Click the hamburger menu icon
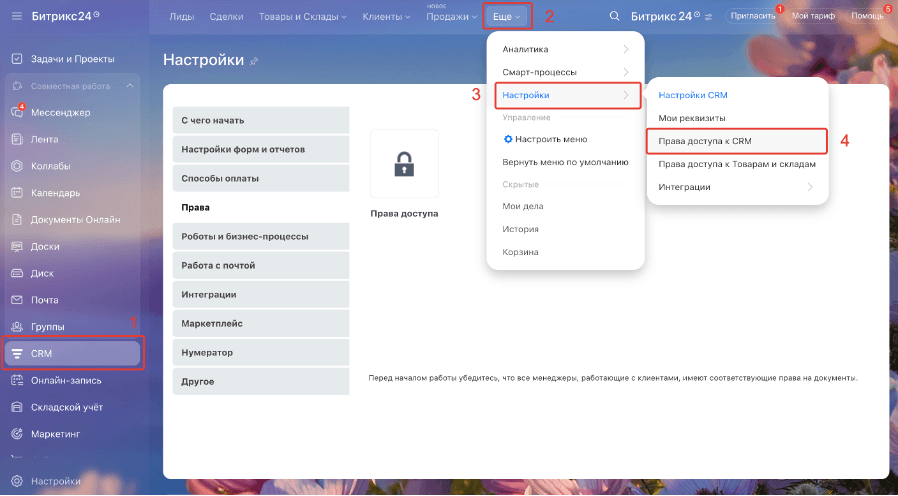 pos(16,17)
